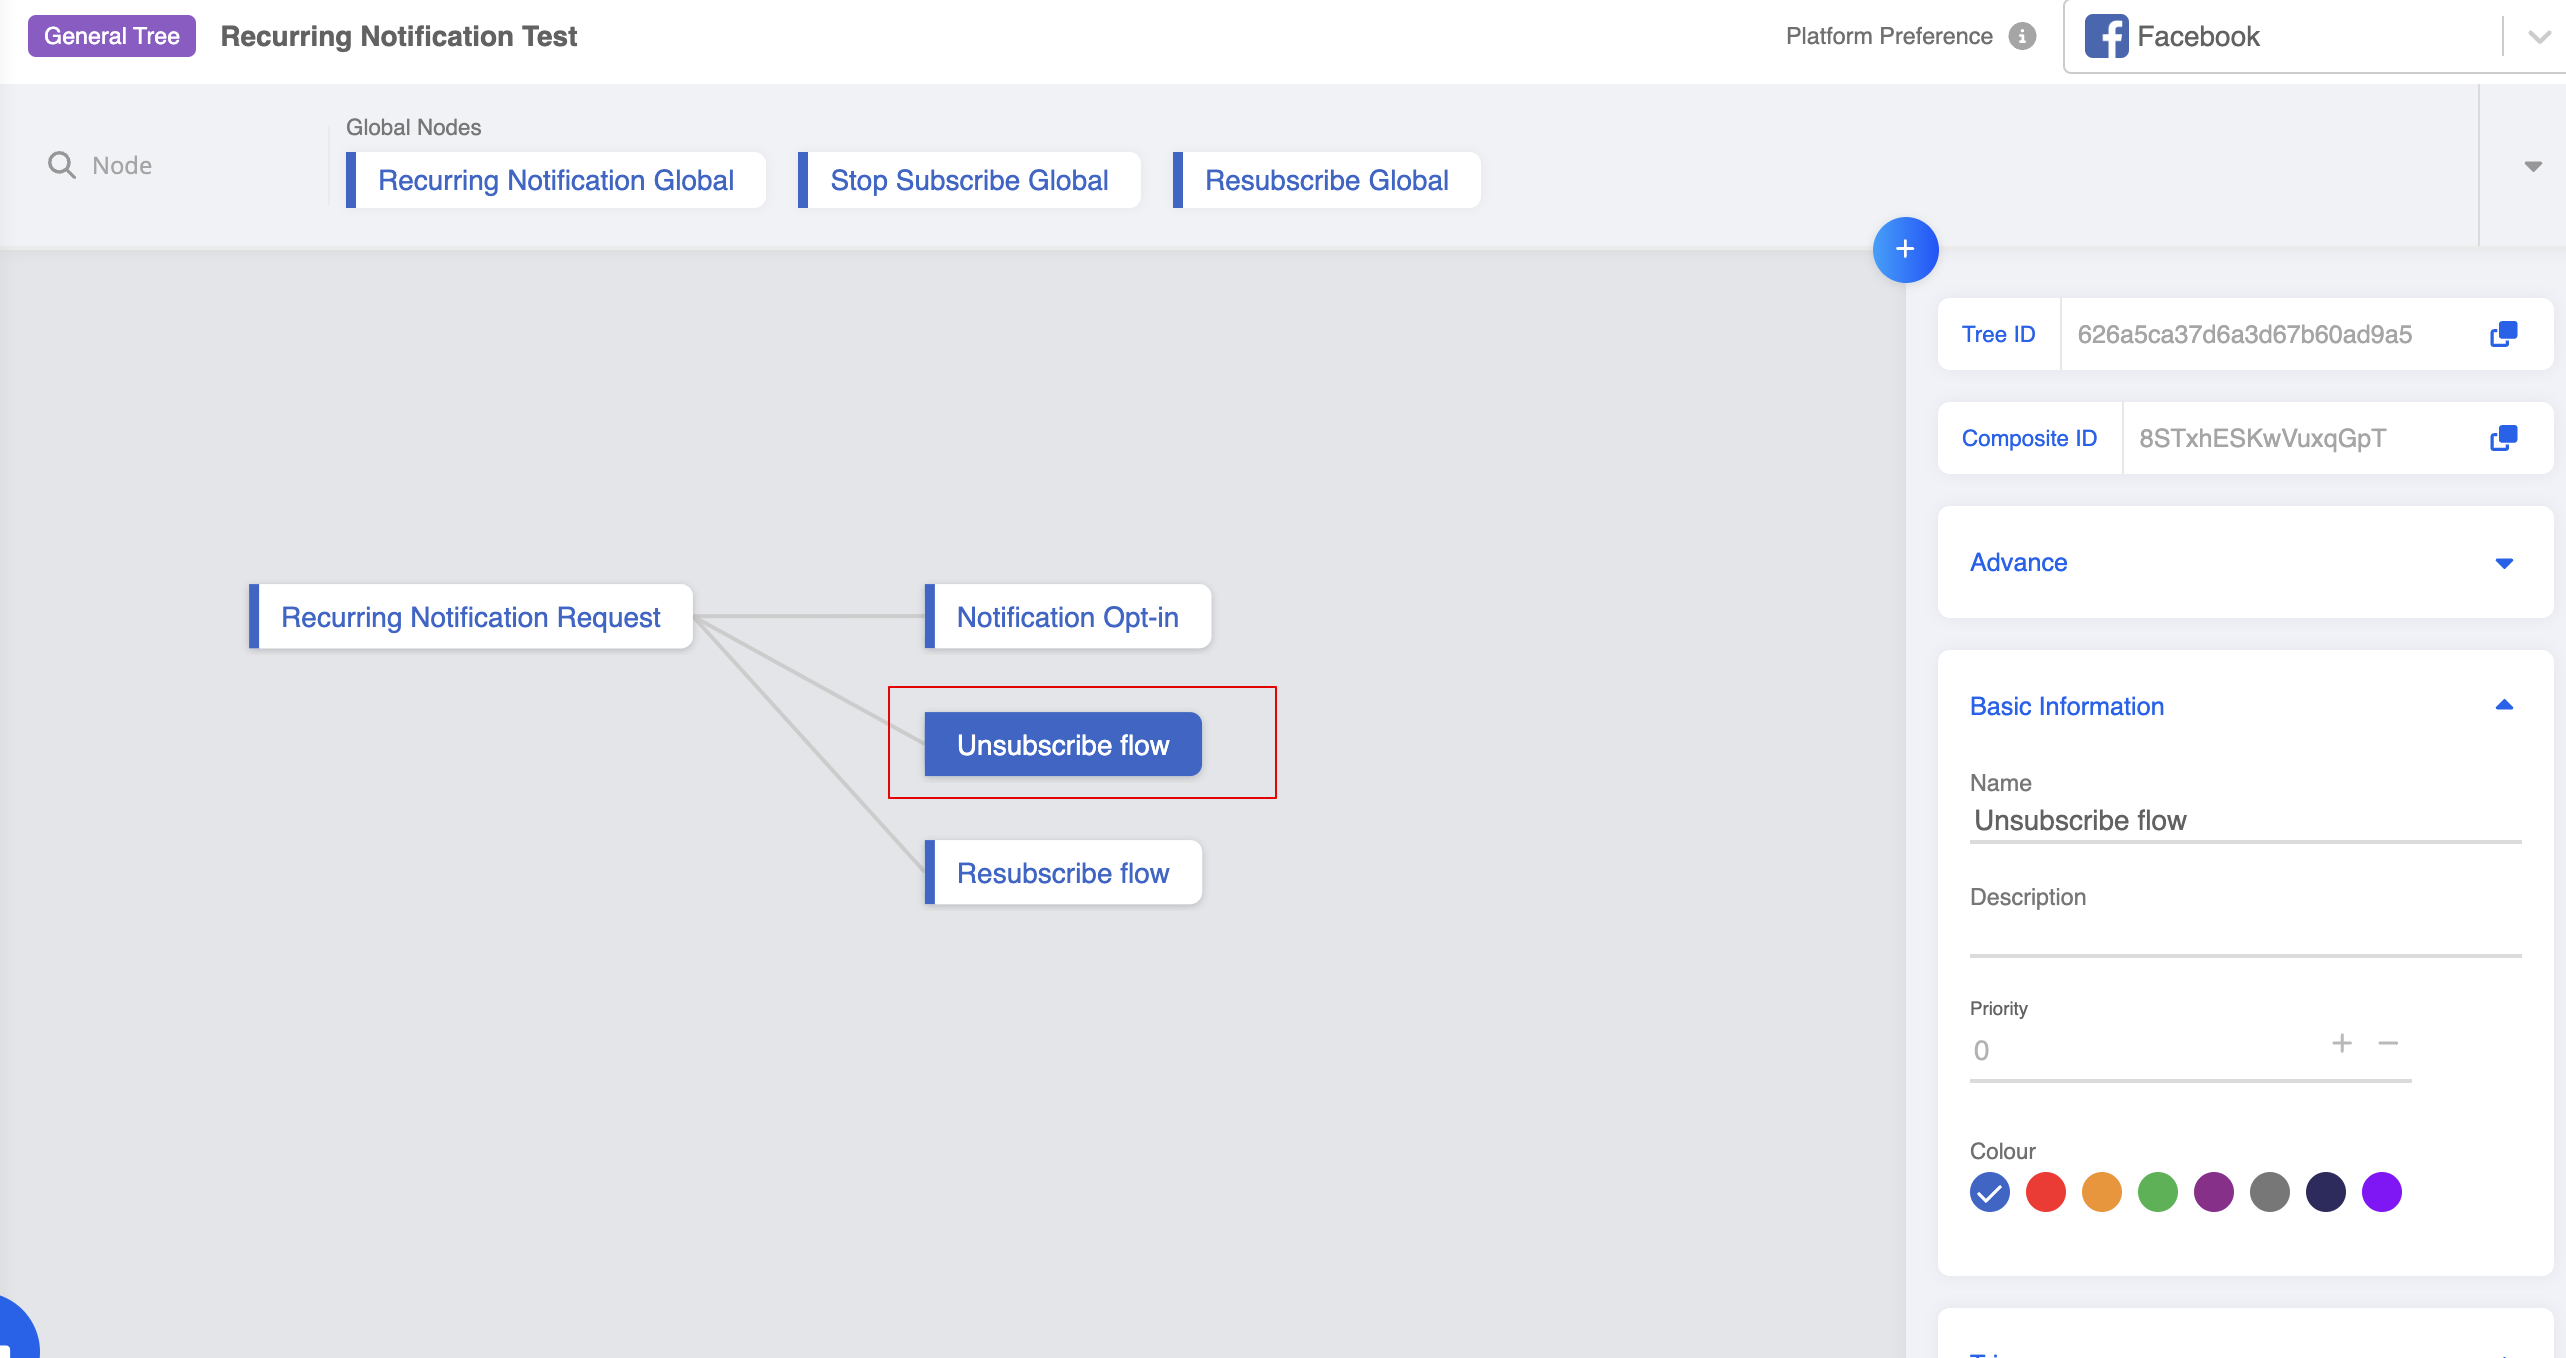Expand the Advance section
2566x1358 pixels.
pyautogui.click(x=2504, y=563)
